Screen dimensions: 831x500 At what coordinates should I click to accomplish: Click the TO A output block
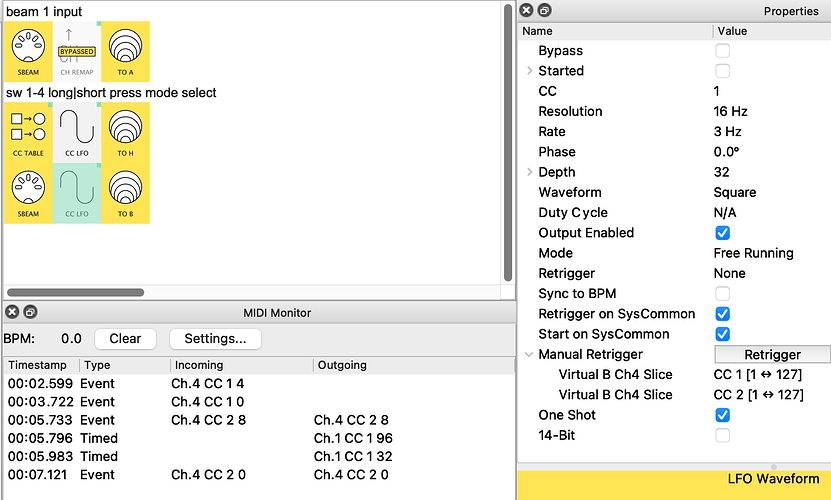click(125, 51)
